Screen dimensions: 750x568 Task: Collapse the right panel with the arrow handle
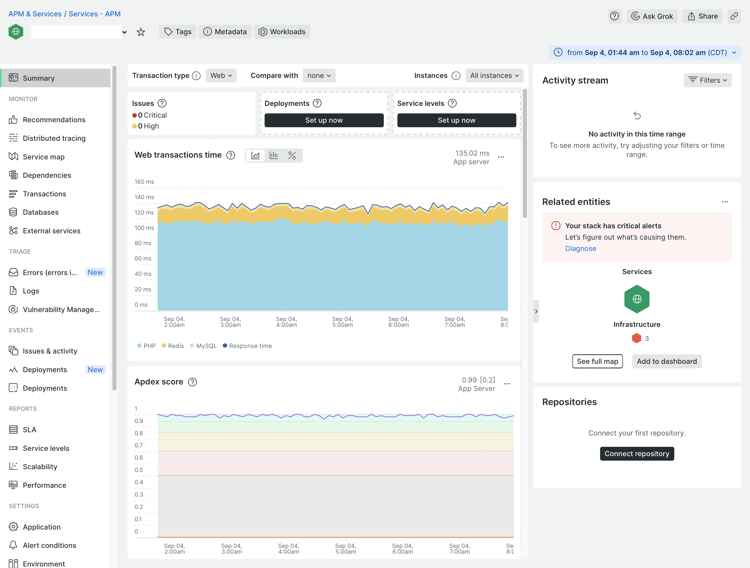pos(536,312)
